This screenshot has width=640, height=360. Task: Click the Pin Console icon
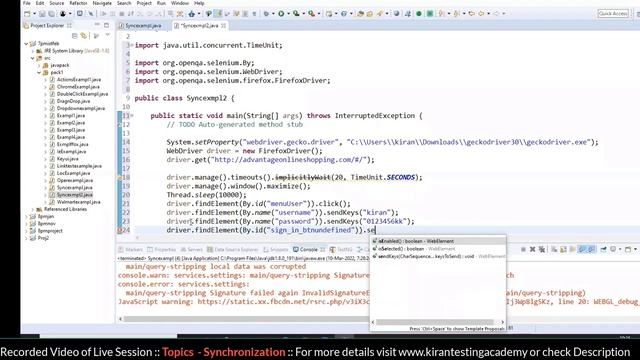[x=603, y=249]
